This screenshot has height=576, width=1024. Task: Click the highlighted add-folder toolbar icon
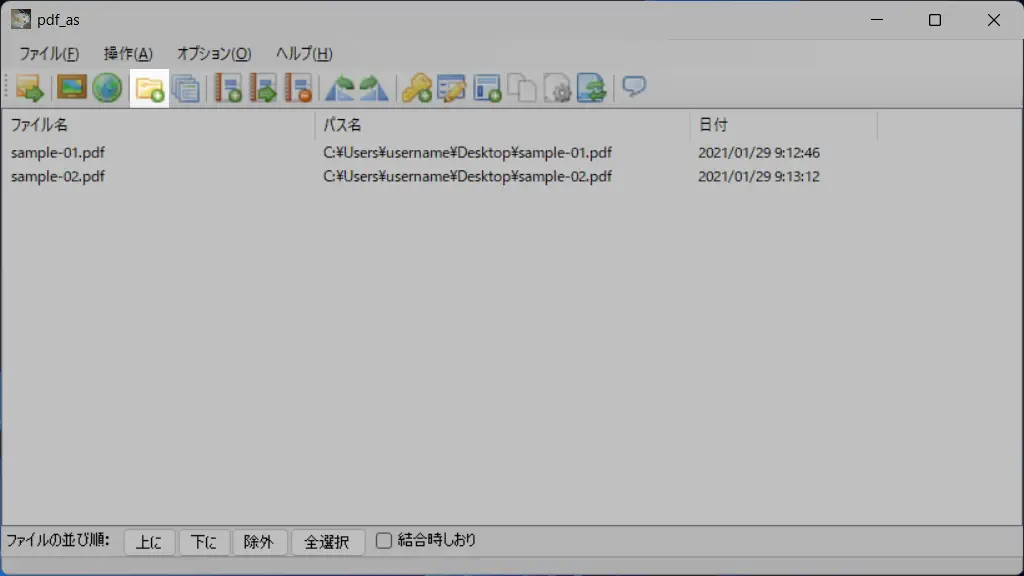click(150, 88)
